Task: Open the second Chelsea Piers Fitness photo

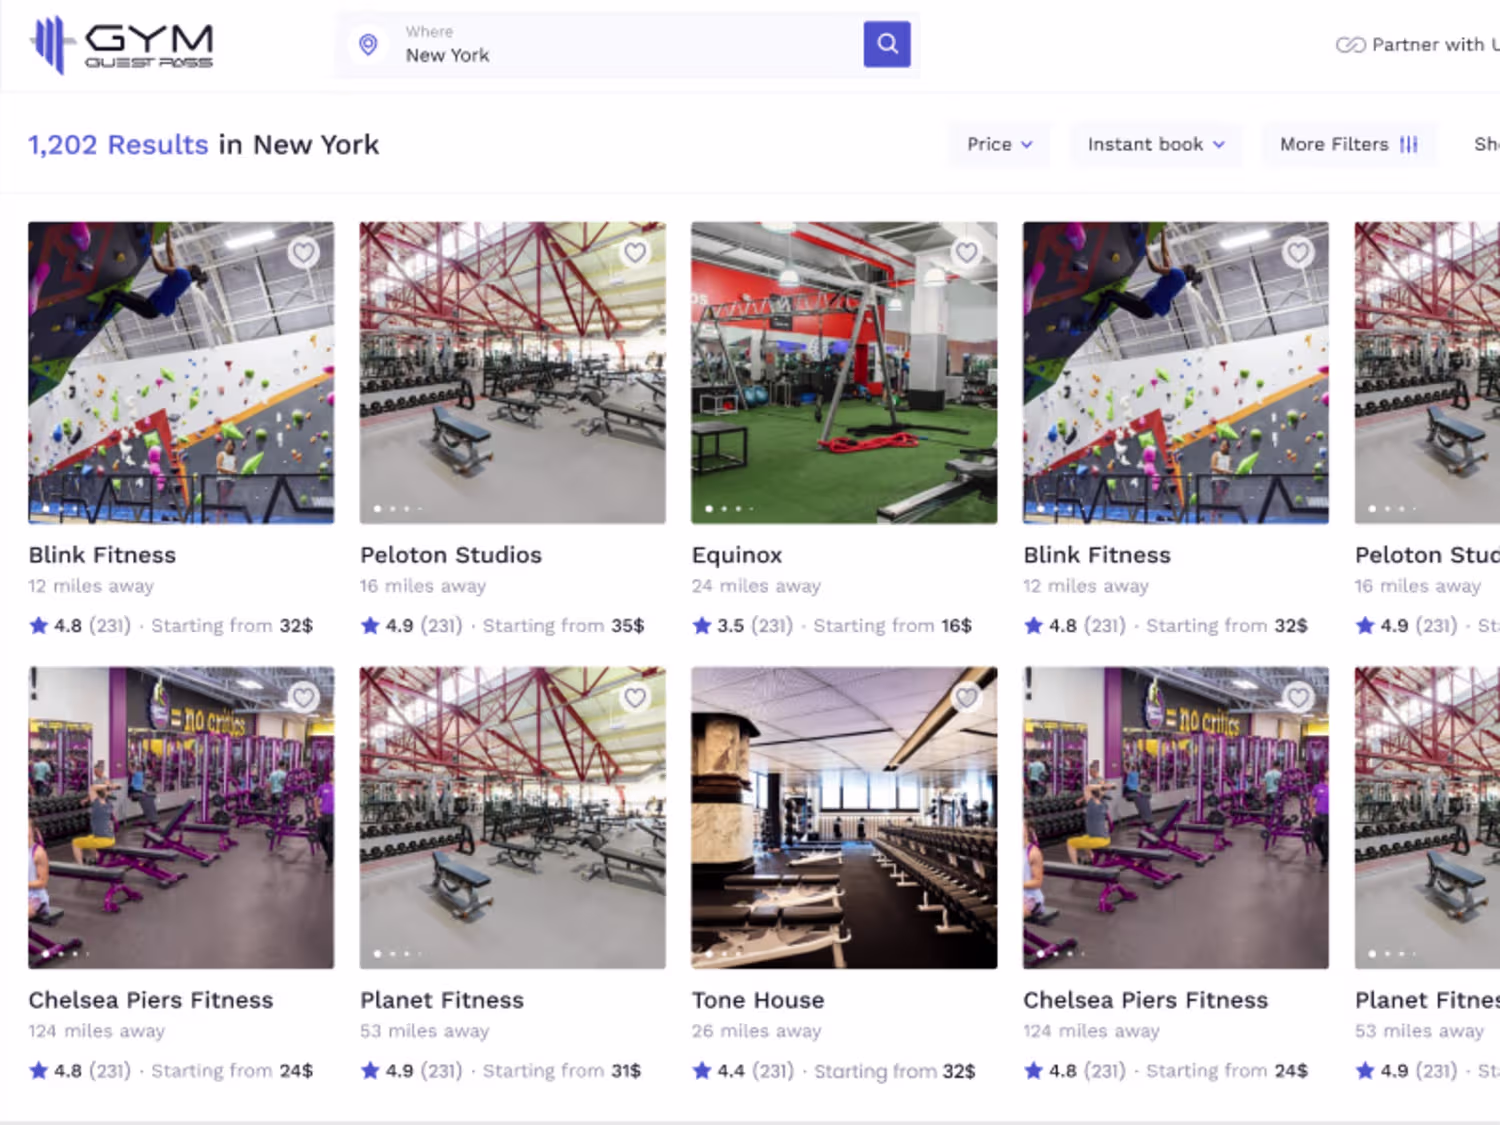Action: [1176, 817]
